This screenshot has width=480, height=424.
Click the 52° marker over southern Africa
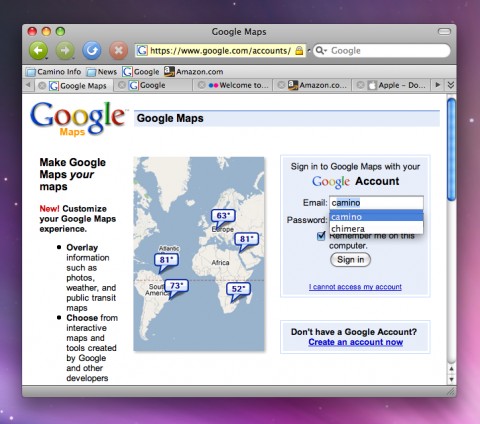pyautogui.click(x=238, y=291)
